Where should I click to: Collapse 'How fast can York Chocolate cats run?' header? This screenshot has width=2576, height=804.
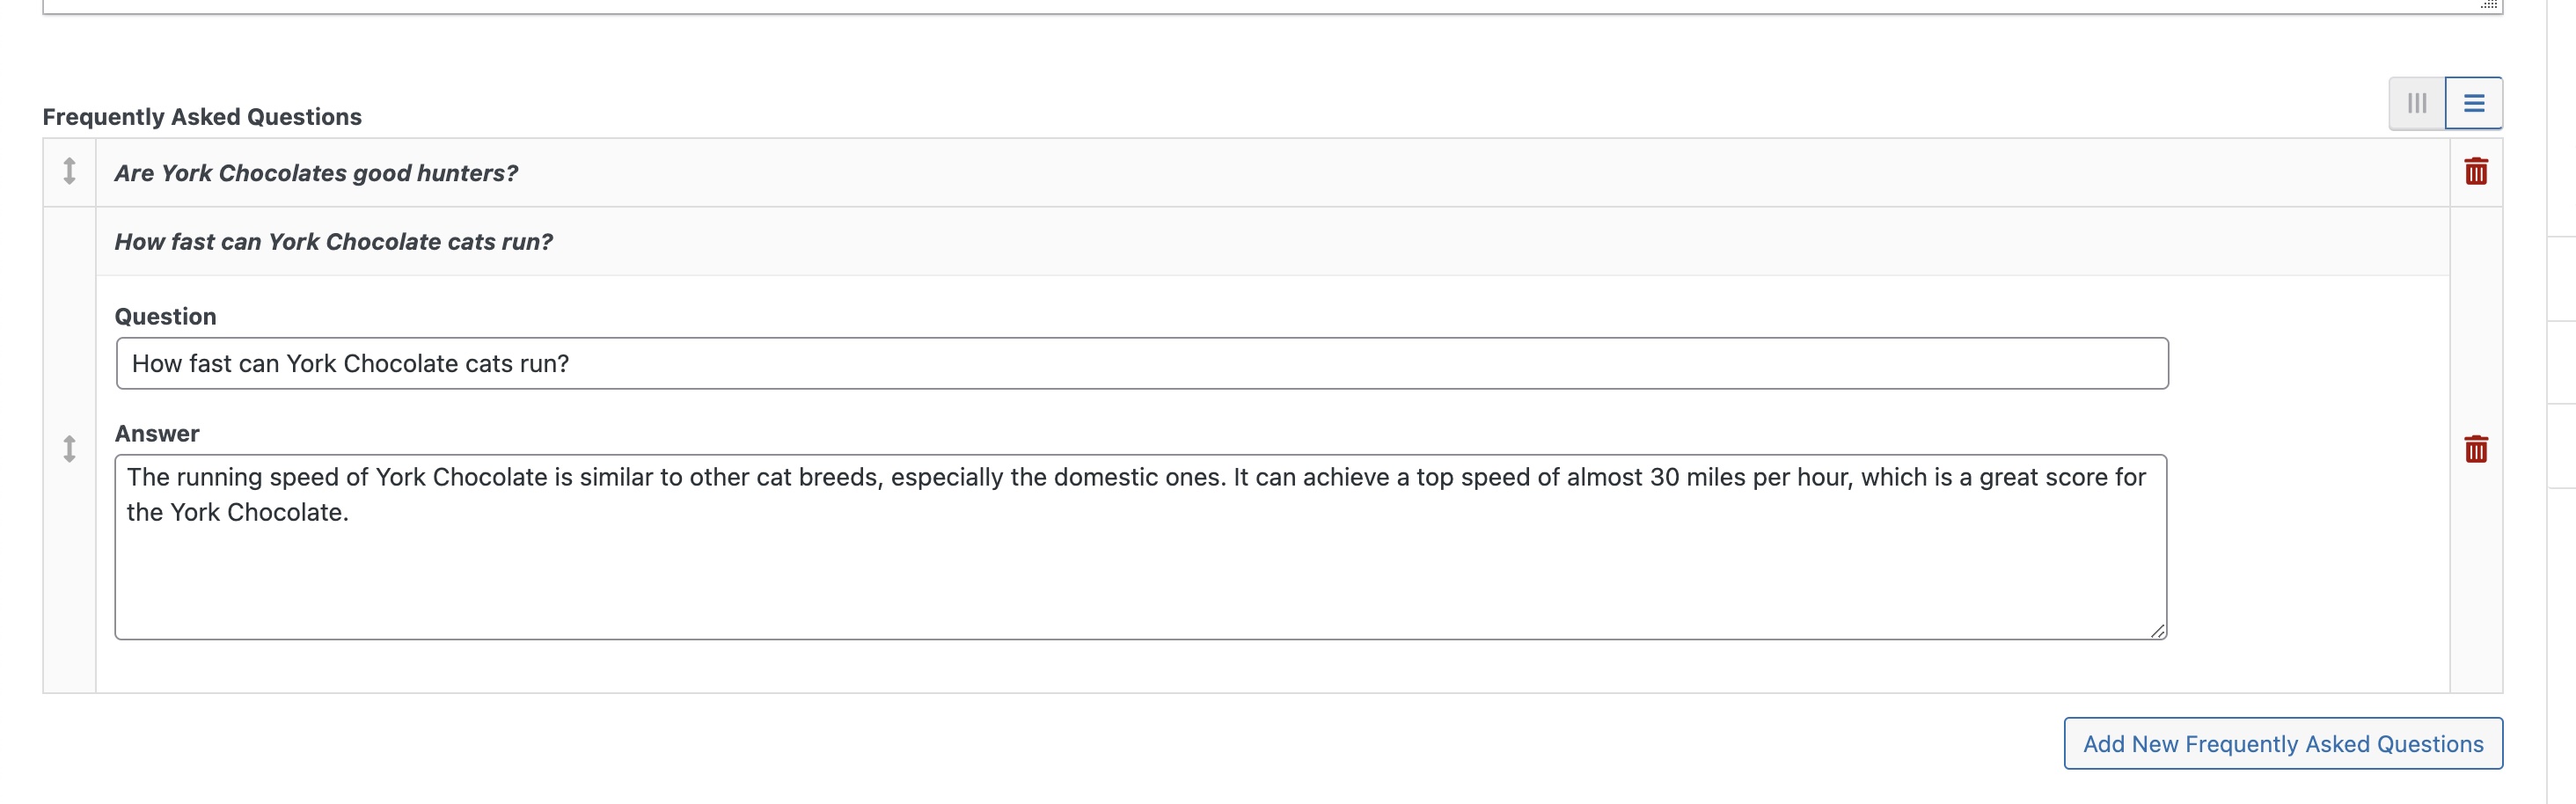click(333, 242)
